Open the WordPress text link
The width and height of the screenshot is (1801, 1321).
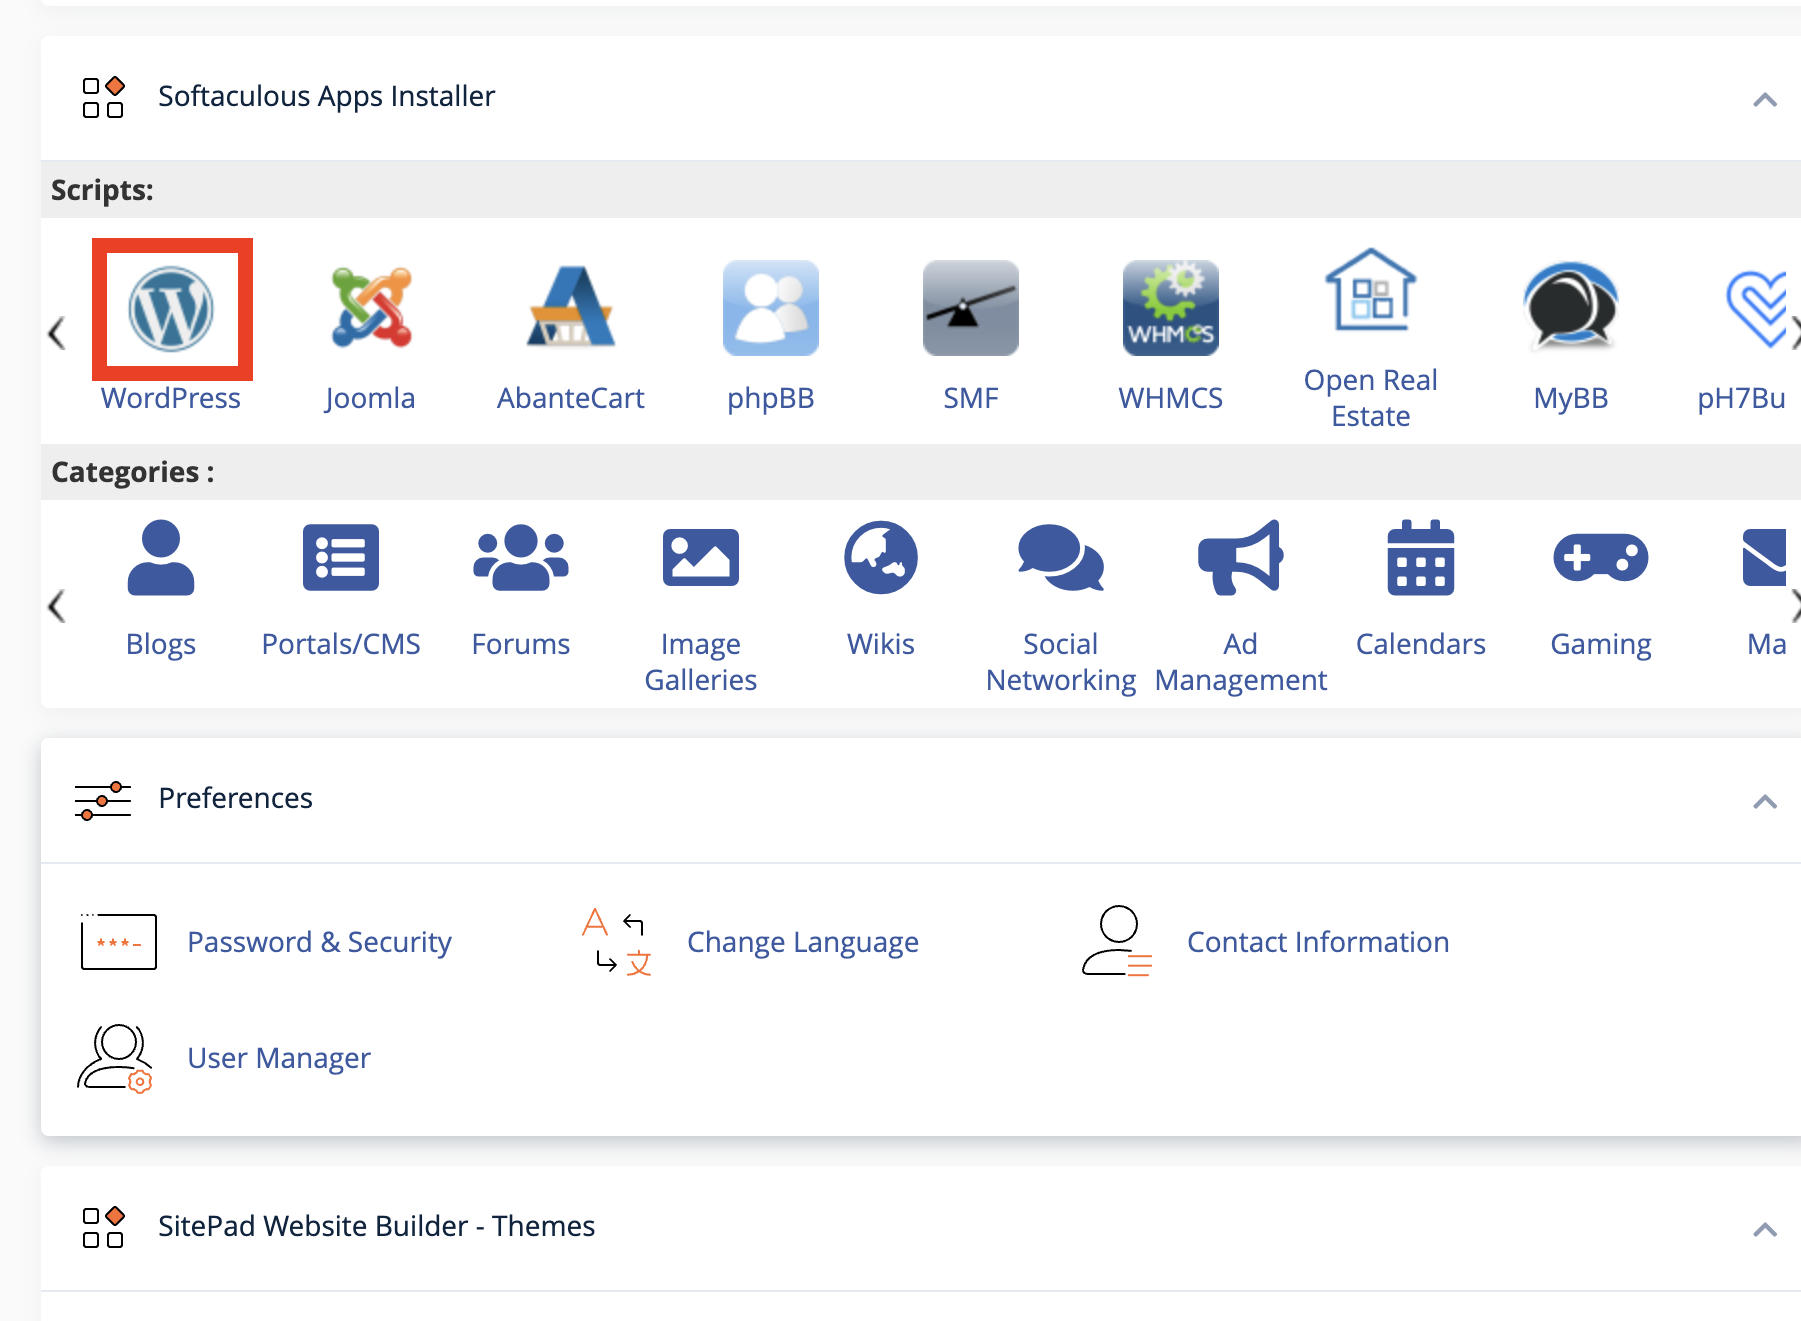click(171, 398)
